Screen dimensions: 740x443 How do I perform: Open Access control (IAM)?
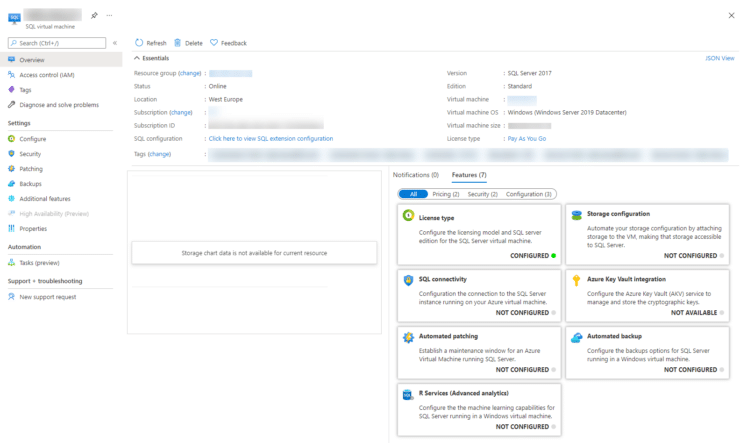click(47, 75)
